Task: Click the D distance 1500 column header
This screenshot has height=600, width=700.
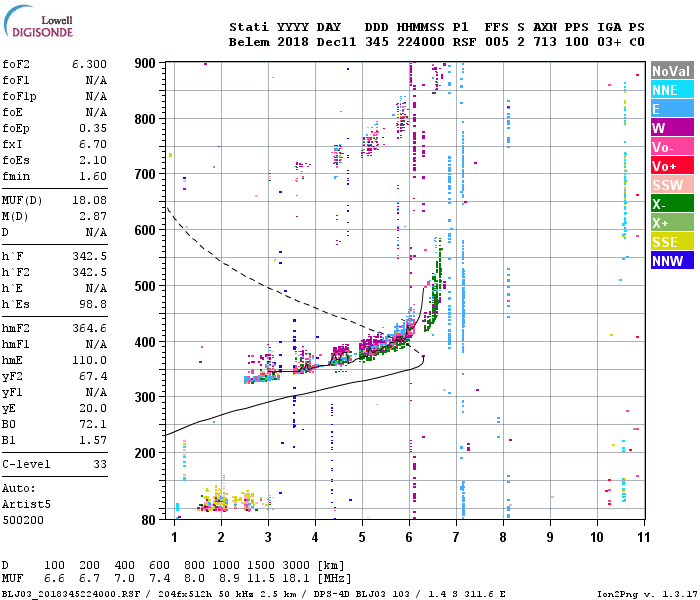Action: coord(262,565)
